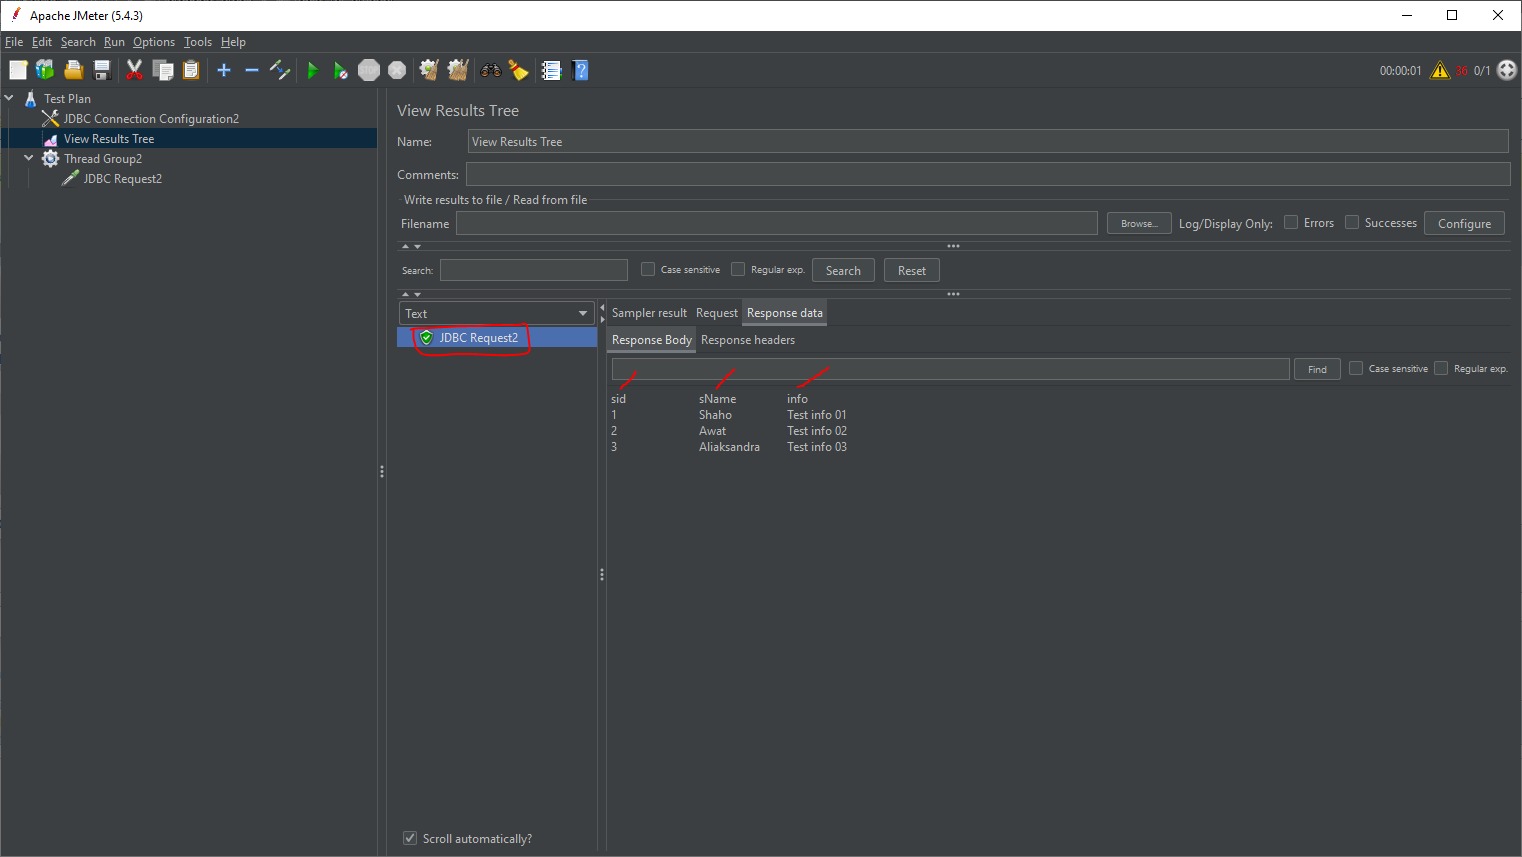The image size is (1522, 857).
Task: Toggle Case sensitive next to Find
Action: pyautogui.click(x=1356, y=368)
